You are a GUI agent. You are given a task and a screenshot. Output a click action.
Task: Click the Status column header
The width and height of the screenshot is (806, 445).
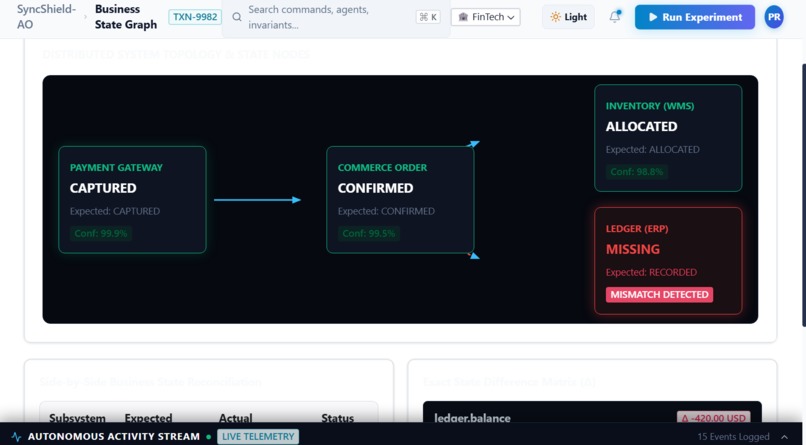click(337, 418)
